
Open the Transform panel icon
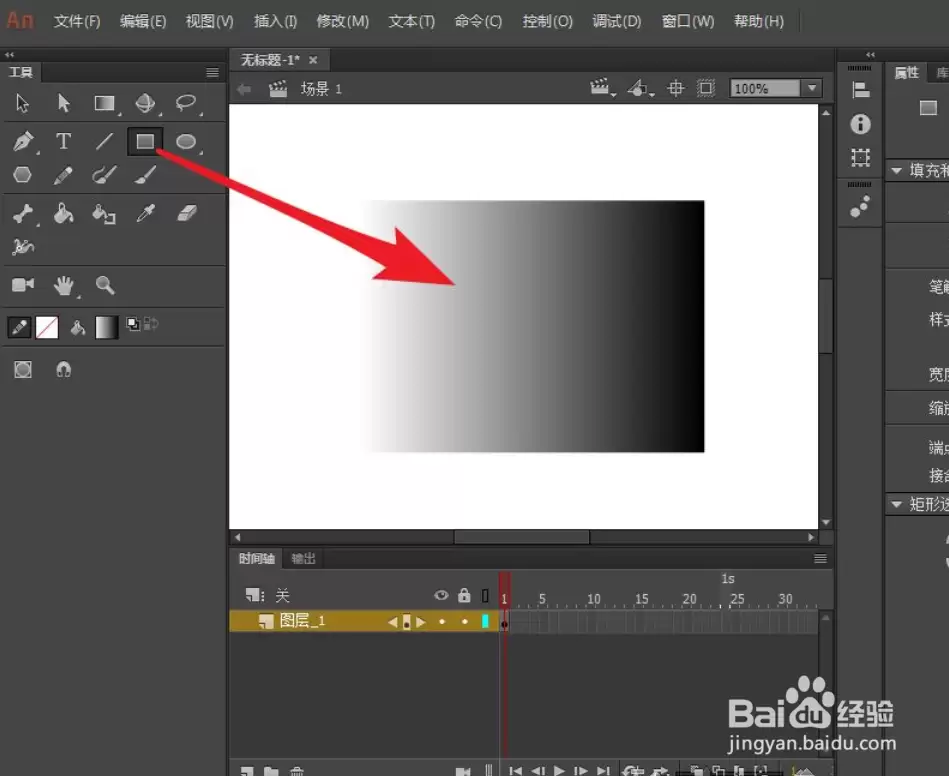click(x=860, y=158)
